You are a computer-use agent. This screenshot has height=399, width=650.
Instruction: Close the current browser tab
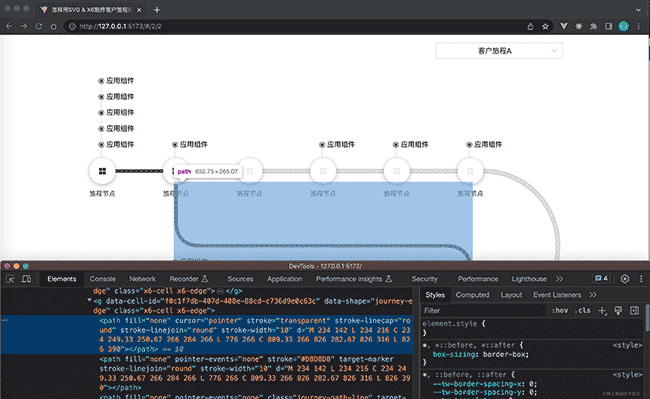139,10
